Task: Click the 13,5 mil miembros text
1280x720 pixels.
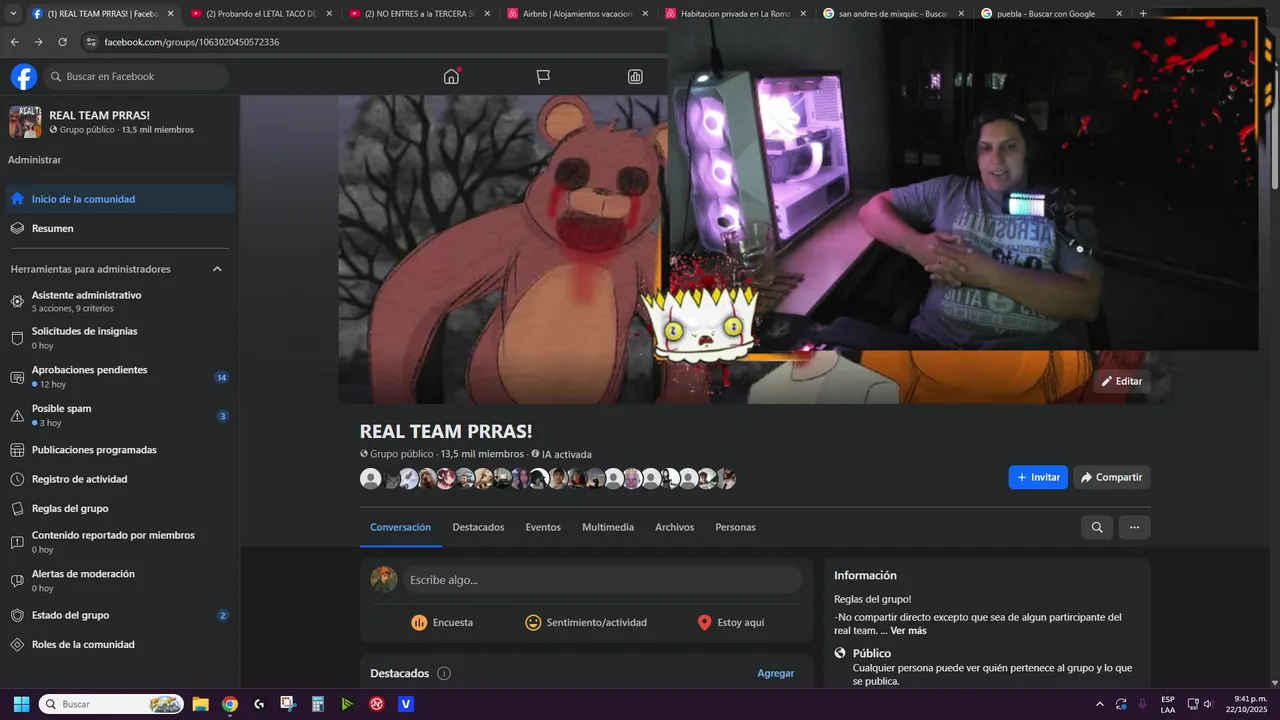Action: [x=482, y=454]
